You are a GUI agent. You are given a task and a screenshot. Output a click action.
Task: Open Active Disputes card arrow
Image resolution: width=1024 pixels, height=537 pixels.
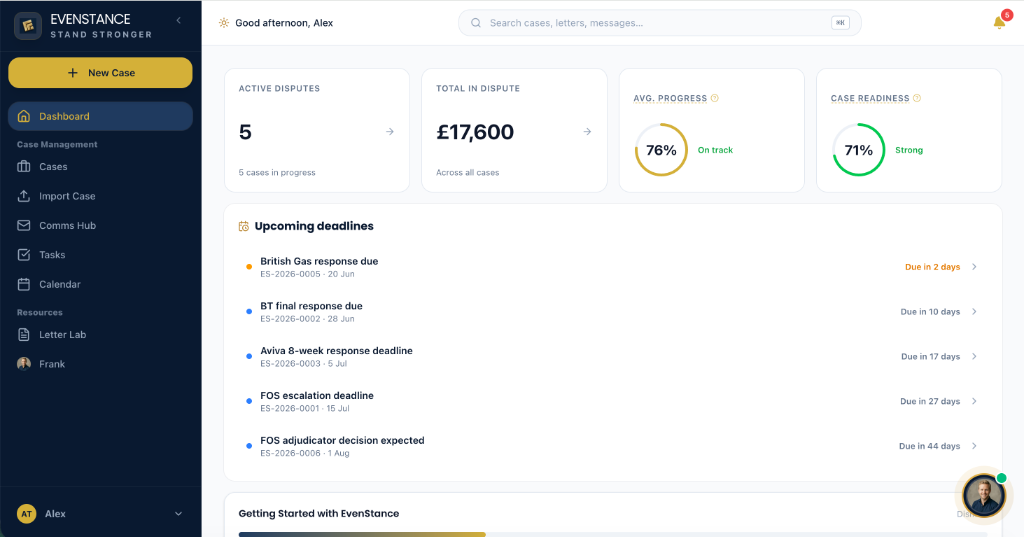(390, 132)
